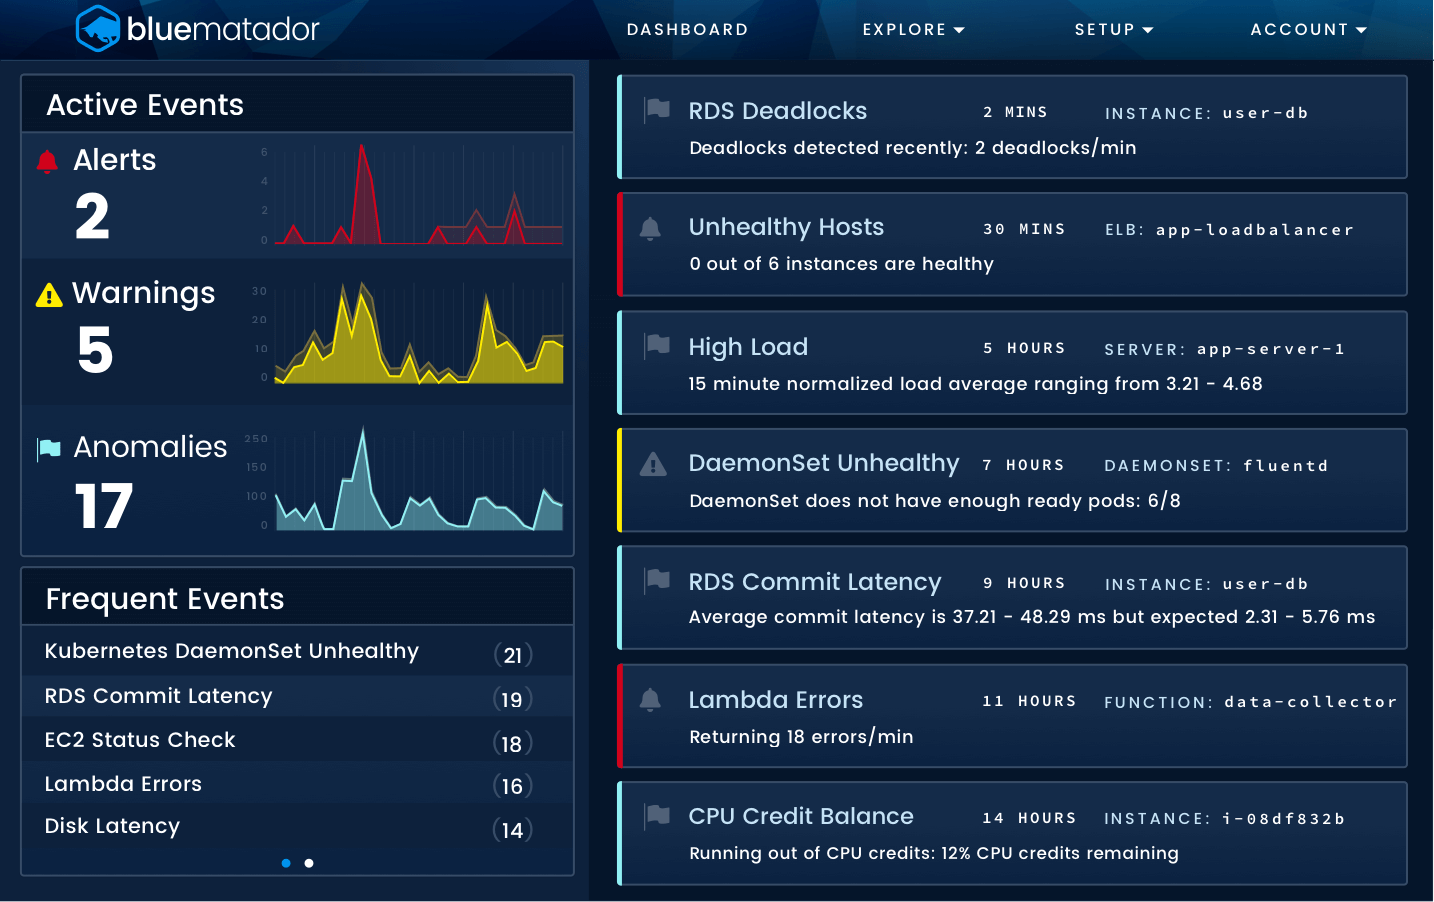Image resolution: width=1434 pixels, height=902 pixels.
Task: Click the Anomalies trend chart
Action: [418, 480]
